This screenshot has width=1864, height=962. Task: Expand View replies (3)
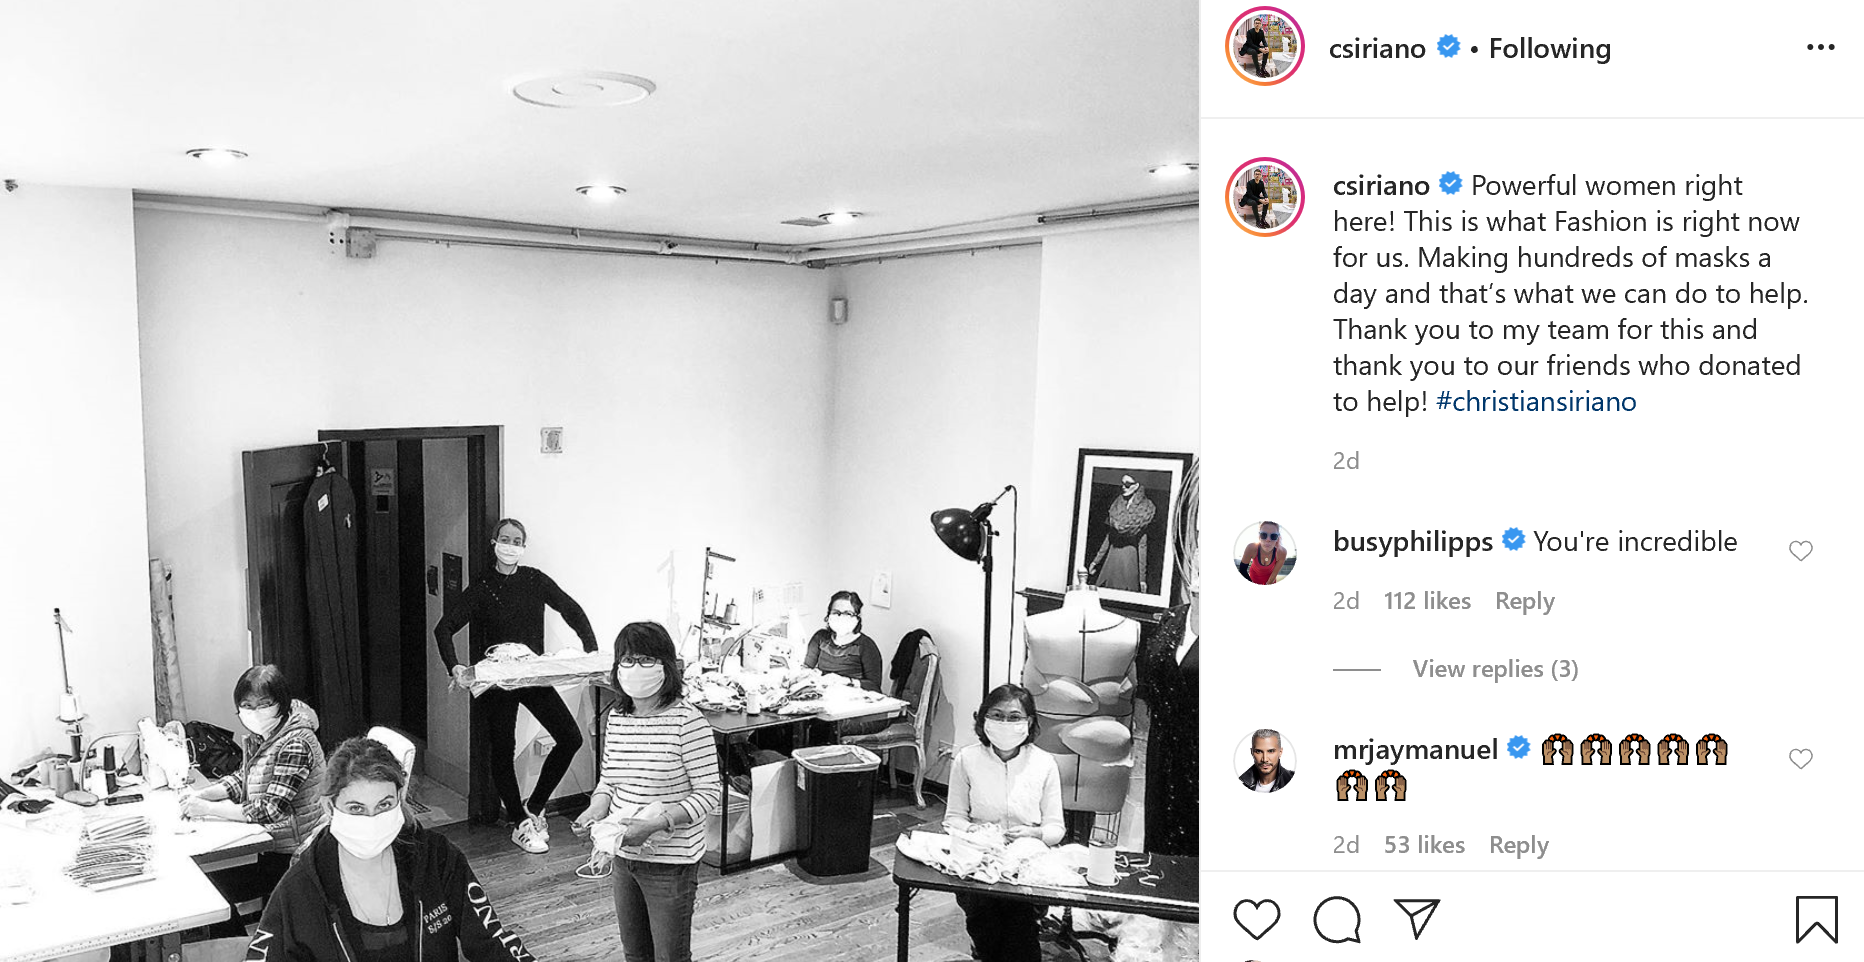pos(1495,669)
